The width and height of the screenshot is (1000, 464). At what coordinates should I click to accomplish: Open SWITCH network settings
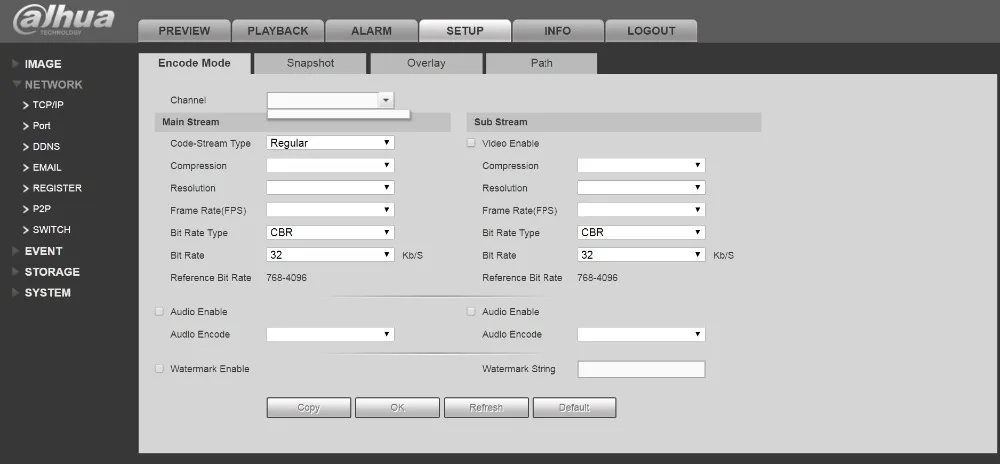click(47, 229)
